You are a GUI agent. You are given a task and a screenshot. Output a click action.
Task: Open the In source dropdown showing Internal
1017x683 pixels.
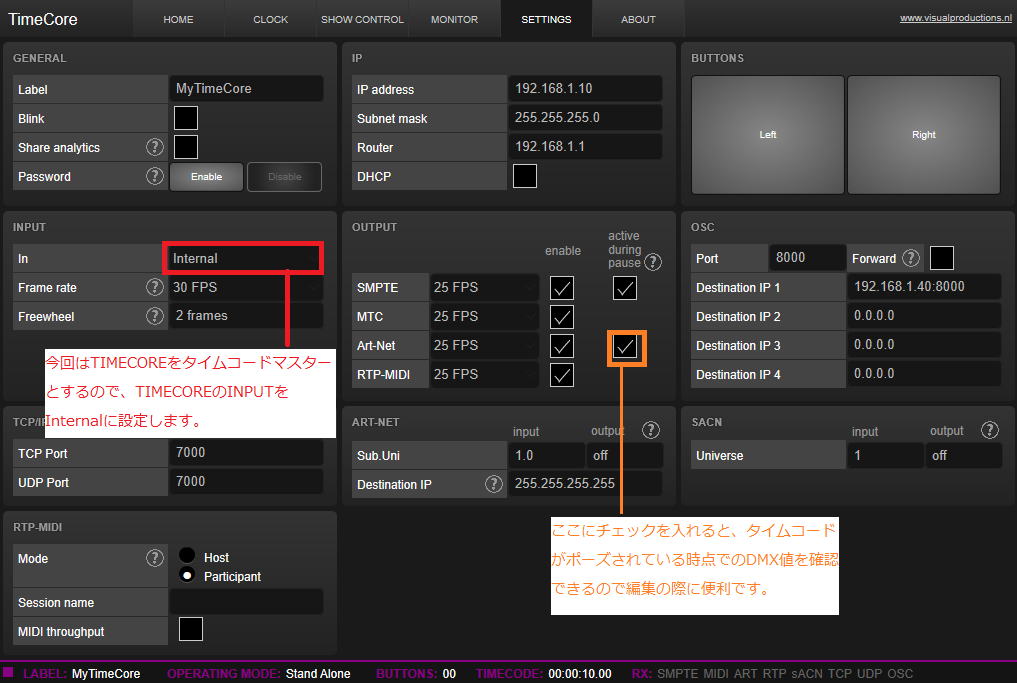coord(246,258)
